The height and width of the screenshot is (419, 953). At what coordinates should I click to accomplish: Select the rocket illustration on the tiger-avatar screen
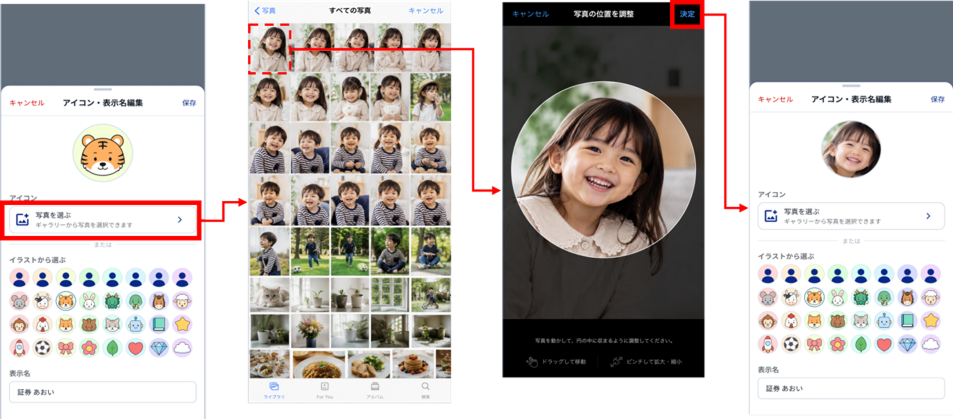pos(19,348)
